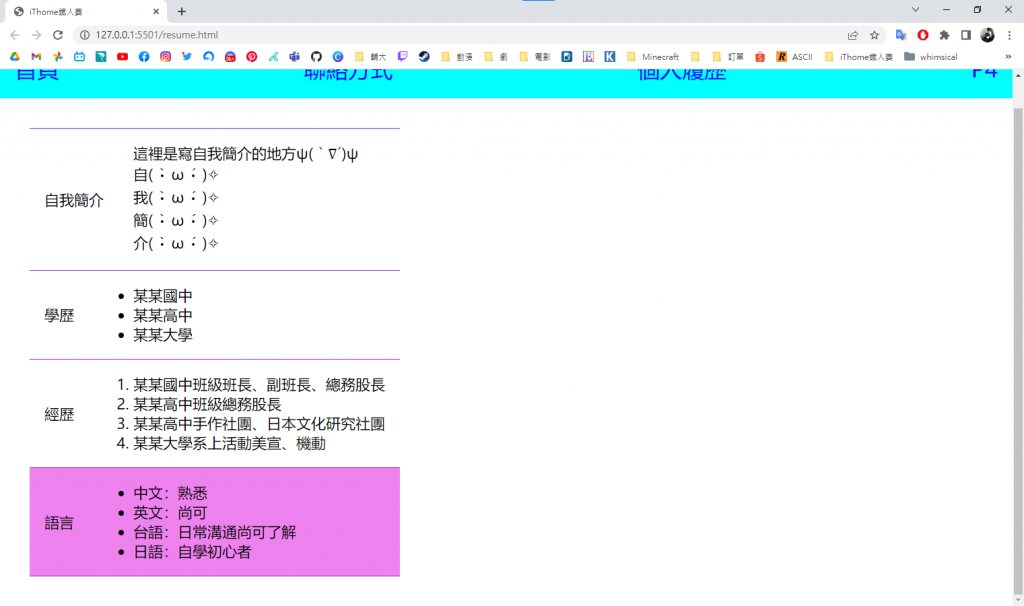
Task: Show more bookmarks with the chevron
Action: click(1008, 57)
